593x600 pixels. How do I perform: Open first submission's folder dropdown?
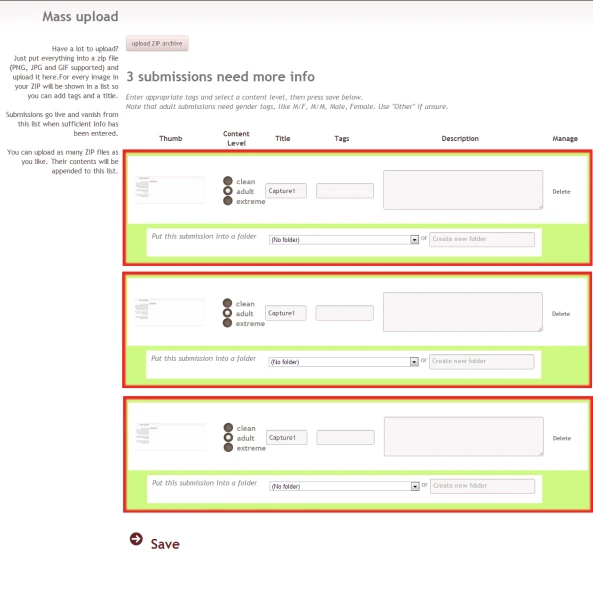(x=344, y=240)
